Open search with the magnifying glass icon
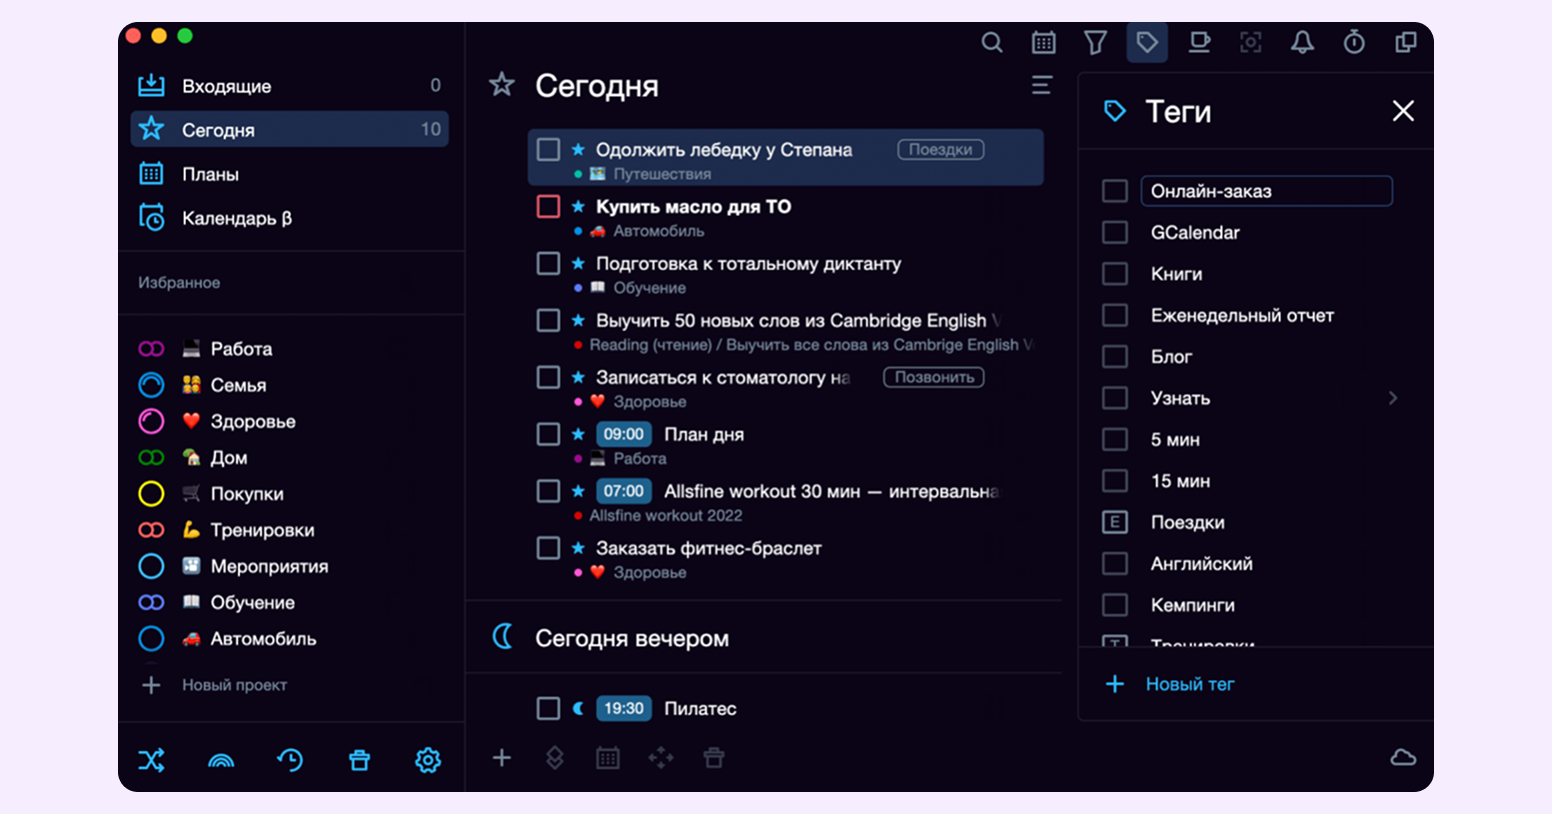This screenshot has height=814, width=1552. pos(992,43)
